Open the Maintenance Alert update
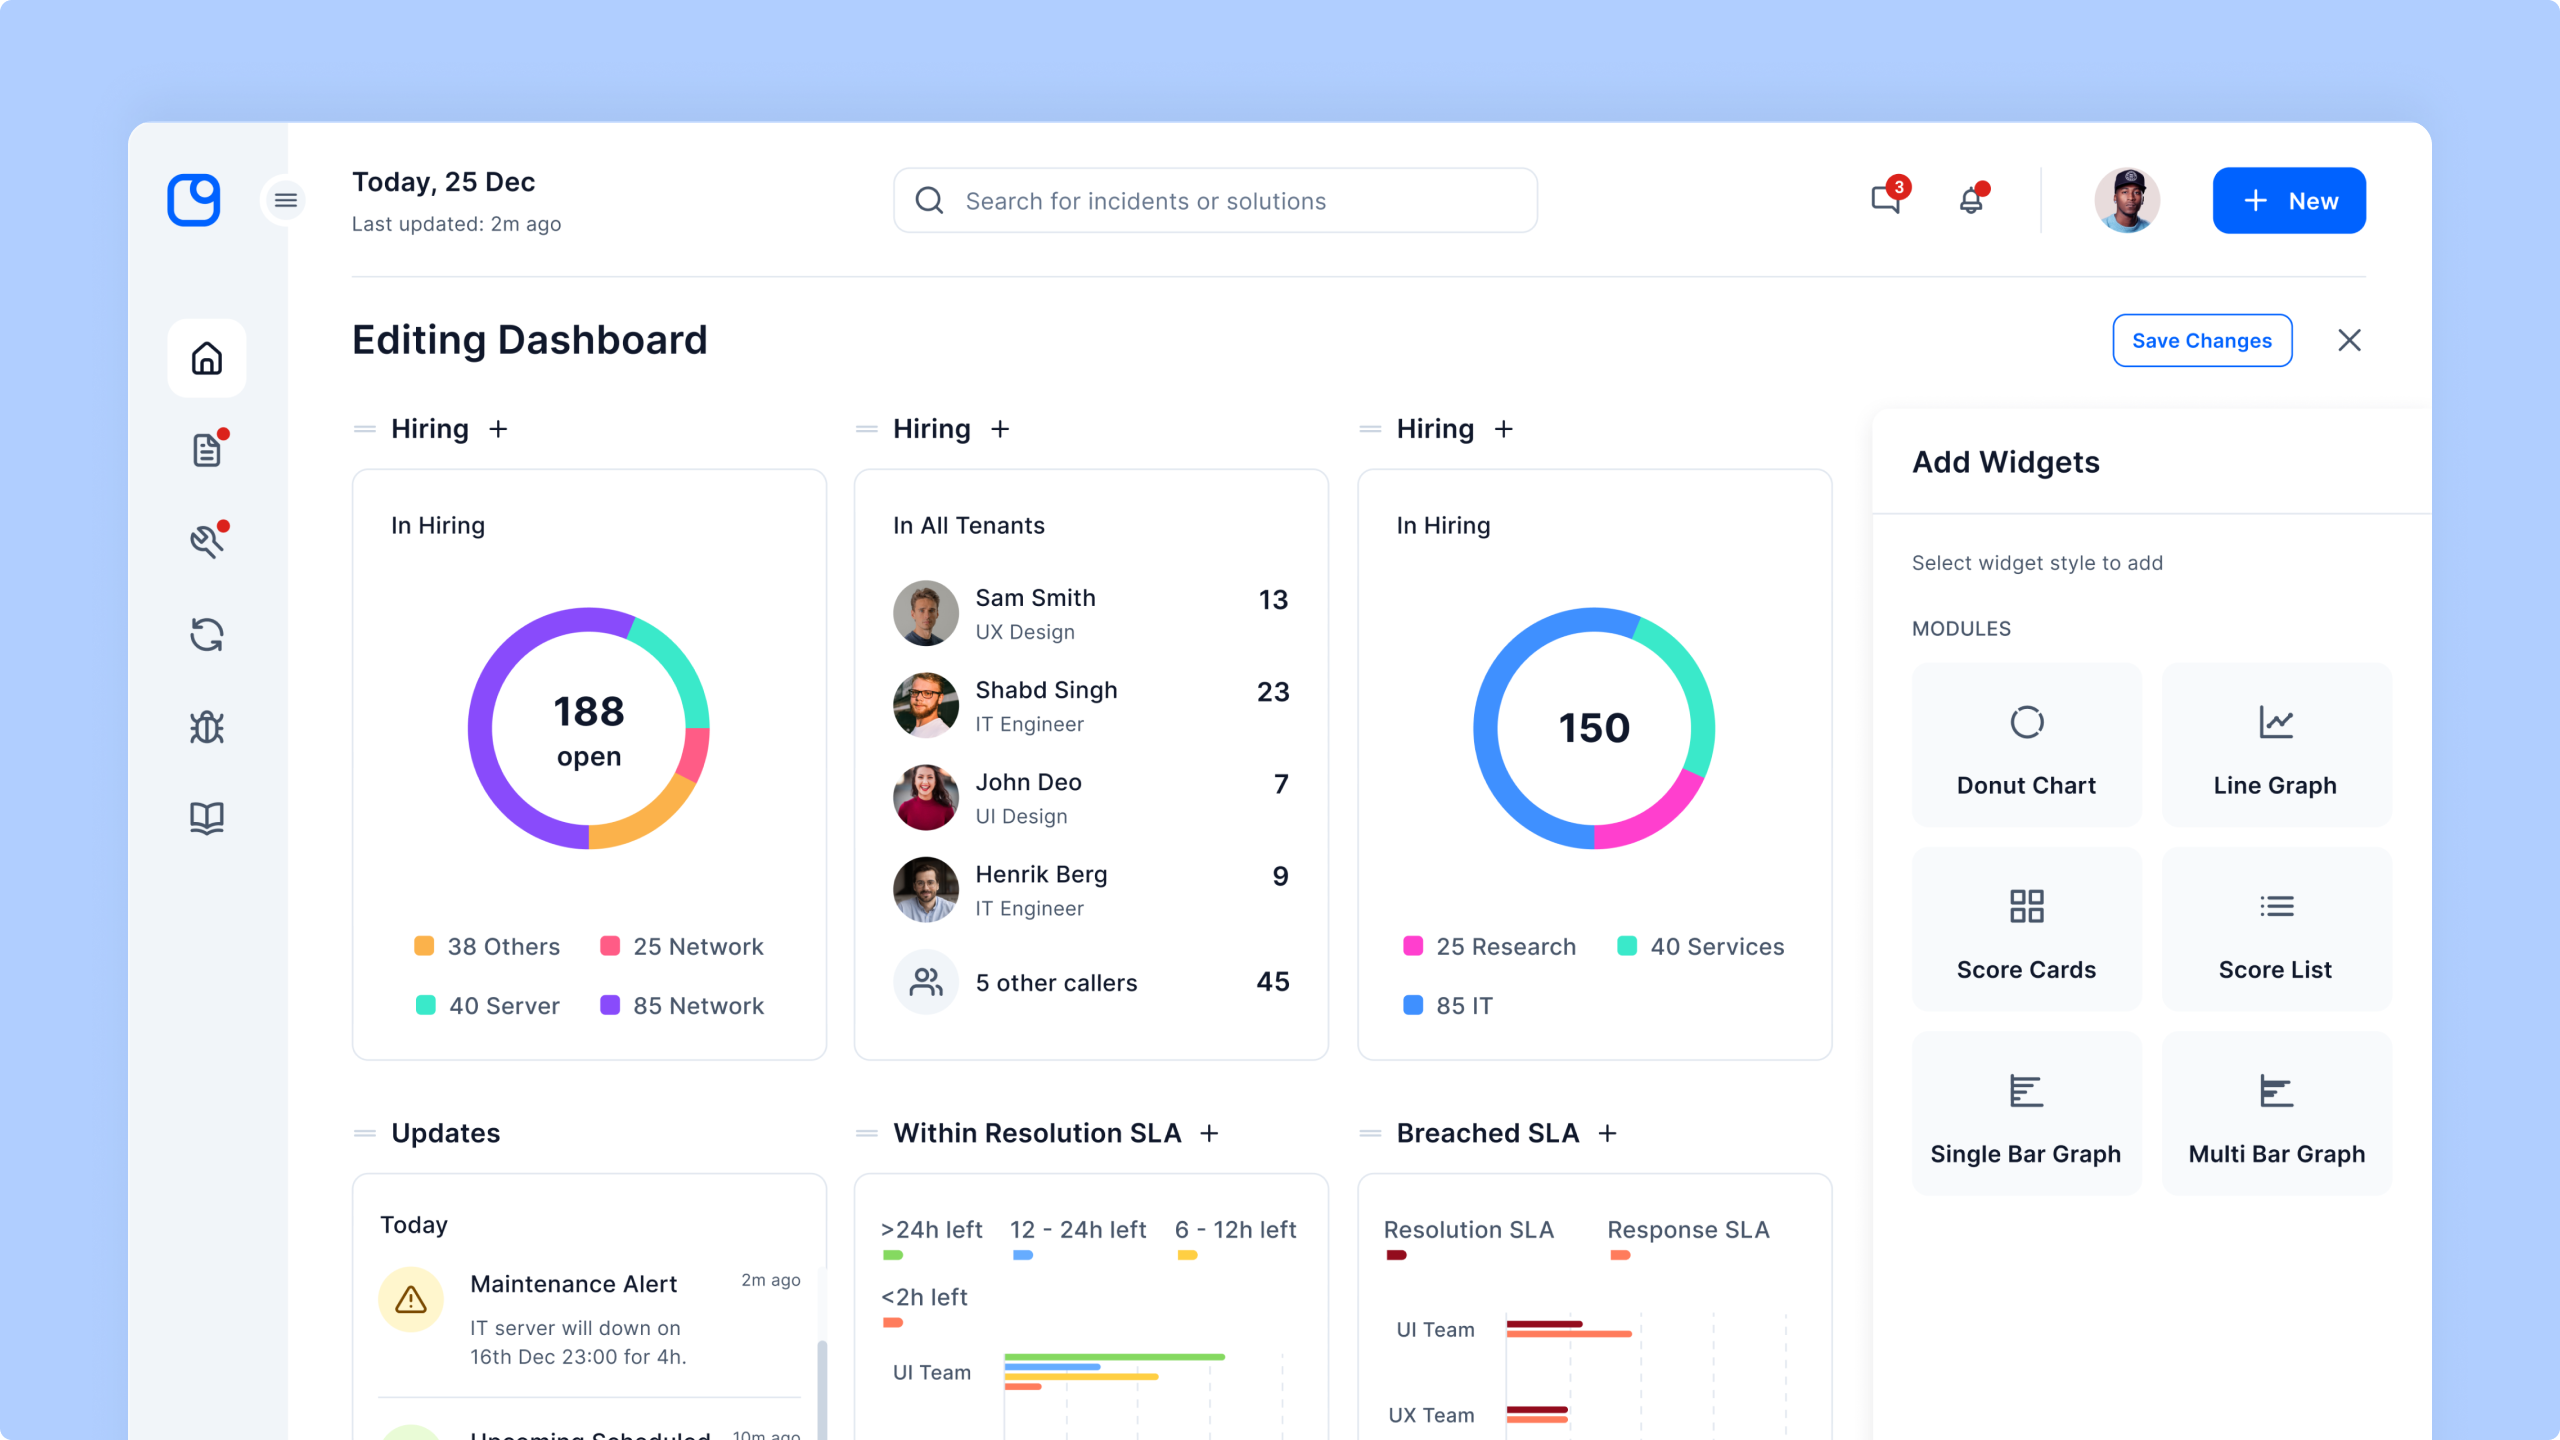2560x1440 pixels. (590, 1319)
